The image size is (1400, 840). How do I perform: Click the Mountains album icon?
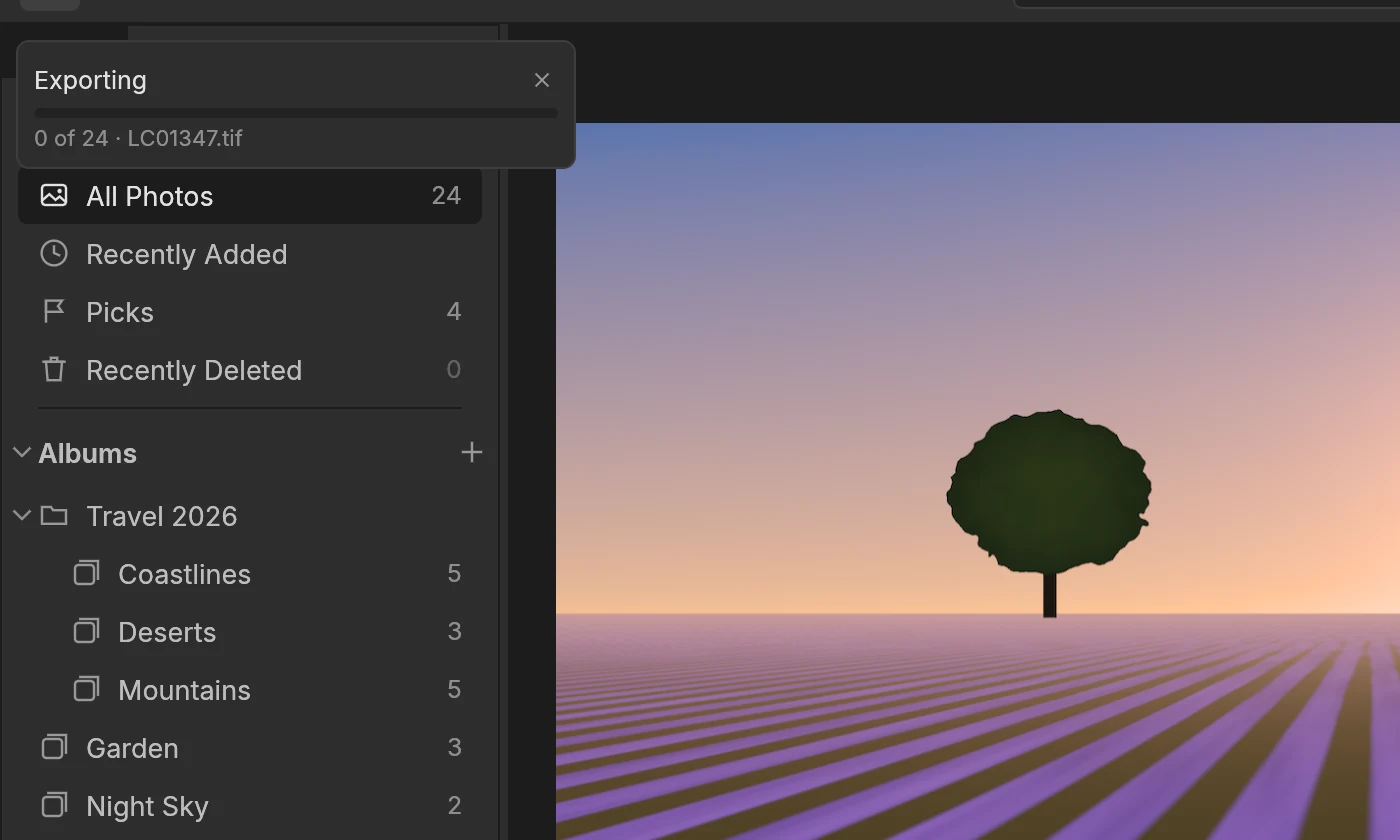point(86,689)
